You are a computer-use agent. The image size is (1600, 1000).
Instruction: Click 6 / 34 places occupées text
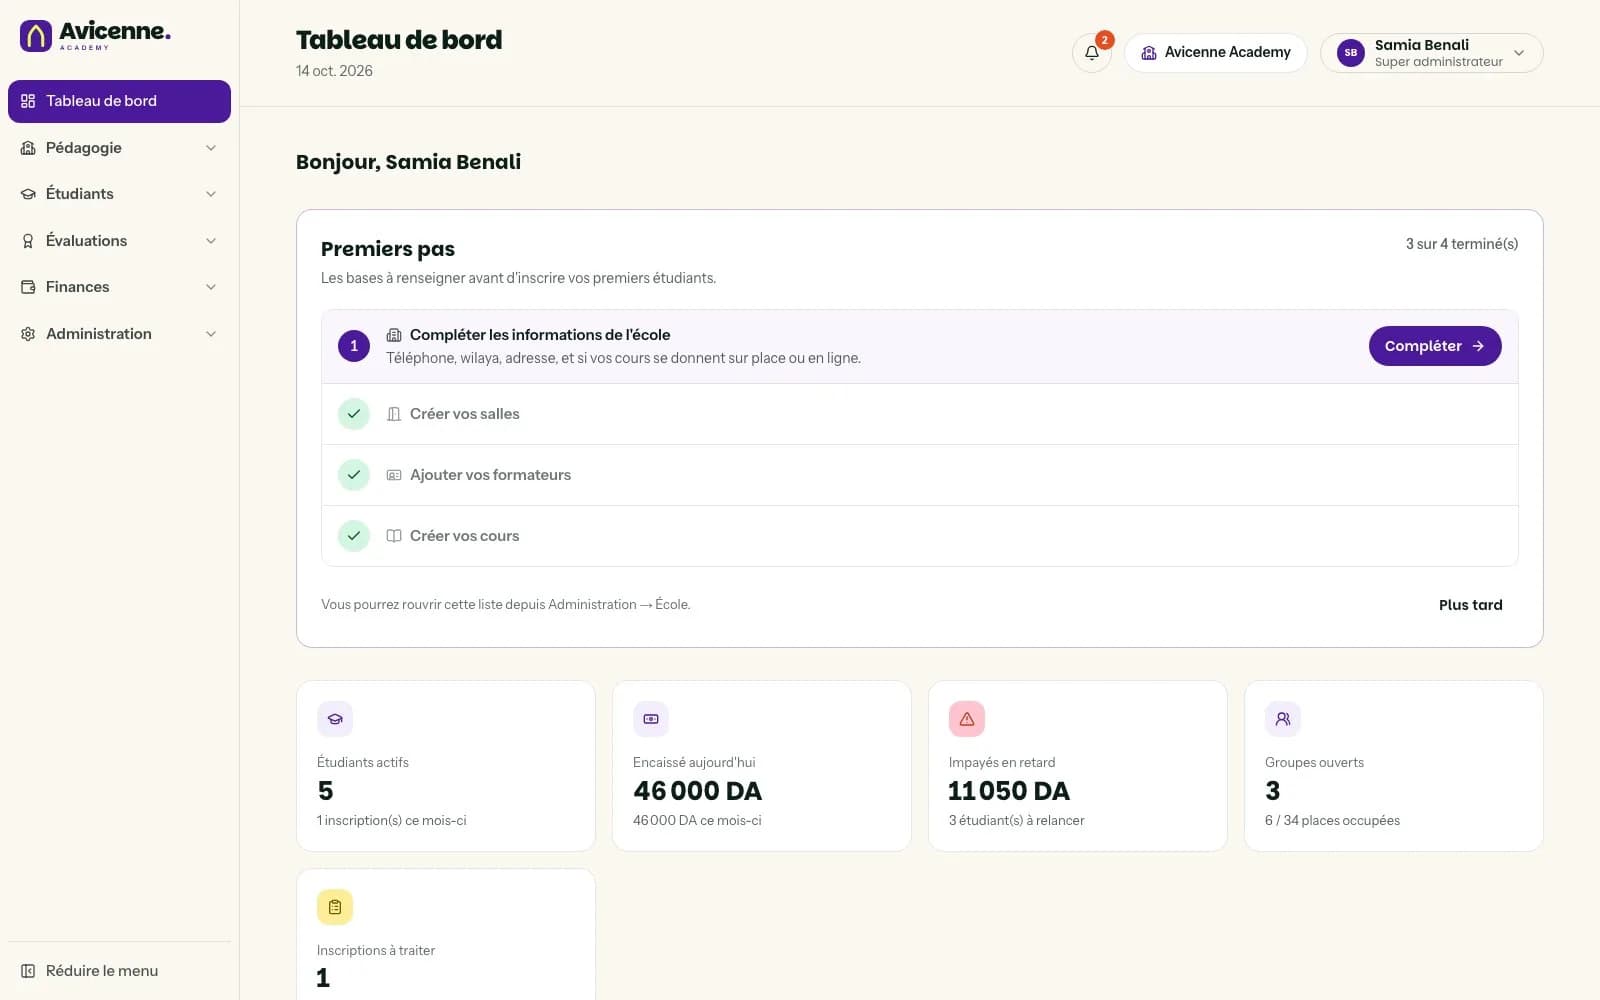pos(1332,820)
